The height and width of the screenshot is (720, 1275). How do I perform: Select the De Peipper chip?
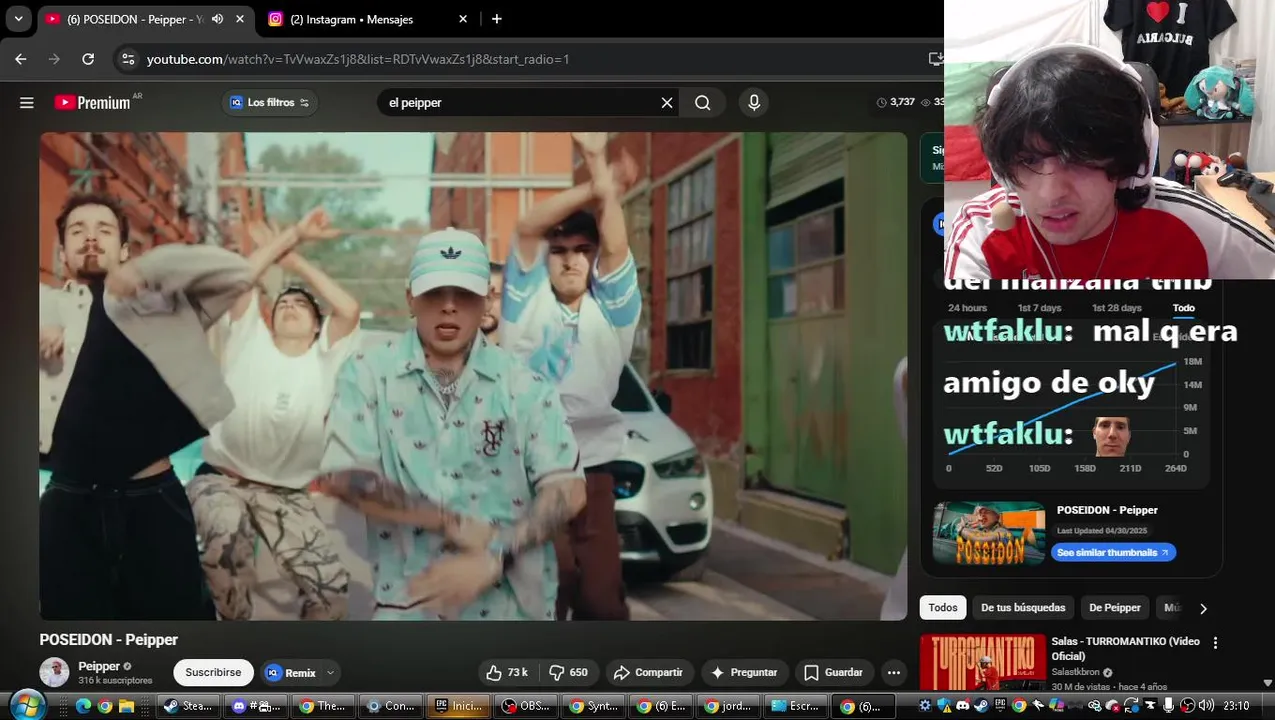pyautogui.click(x=1114, y=607)
